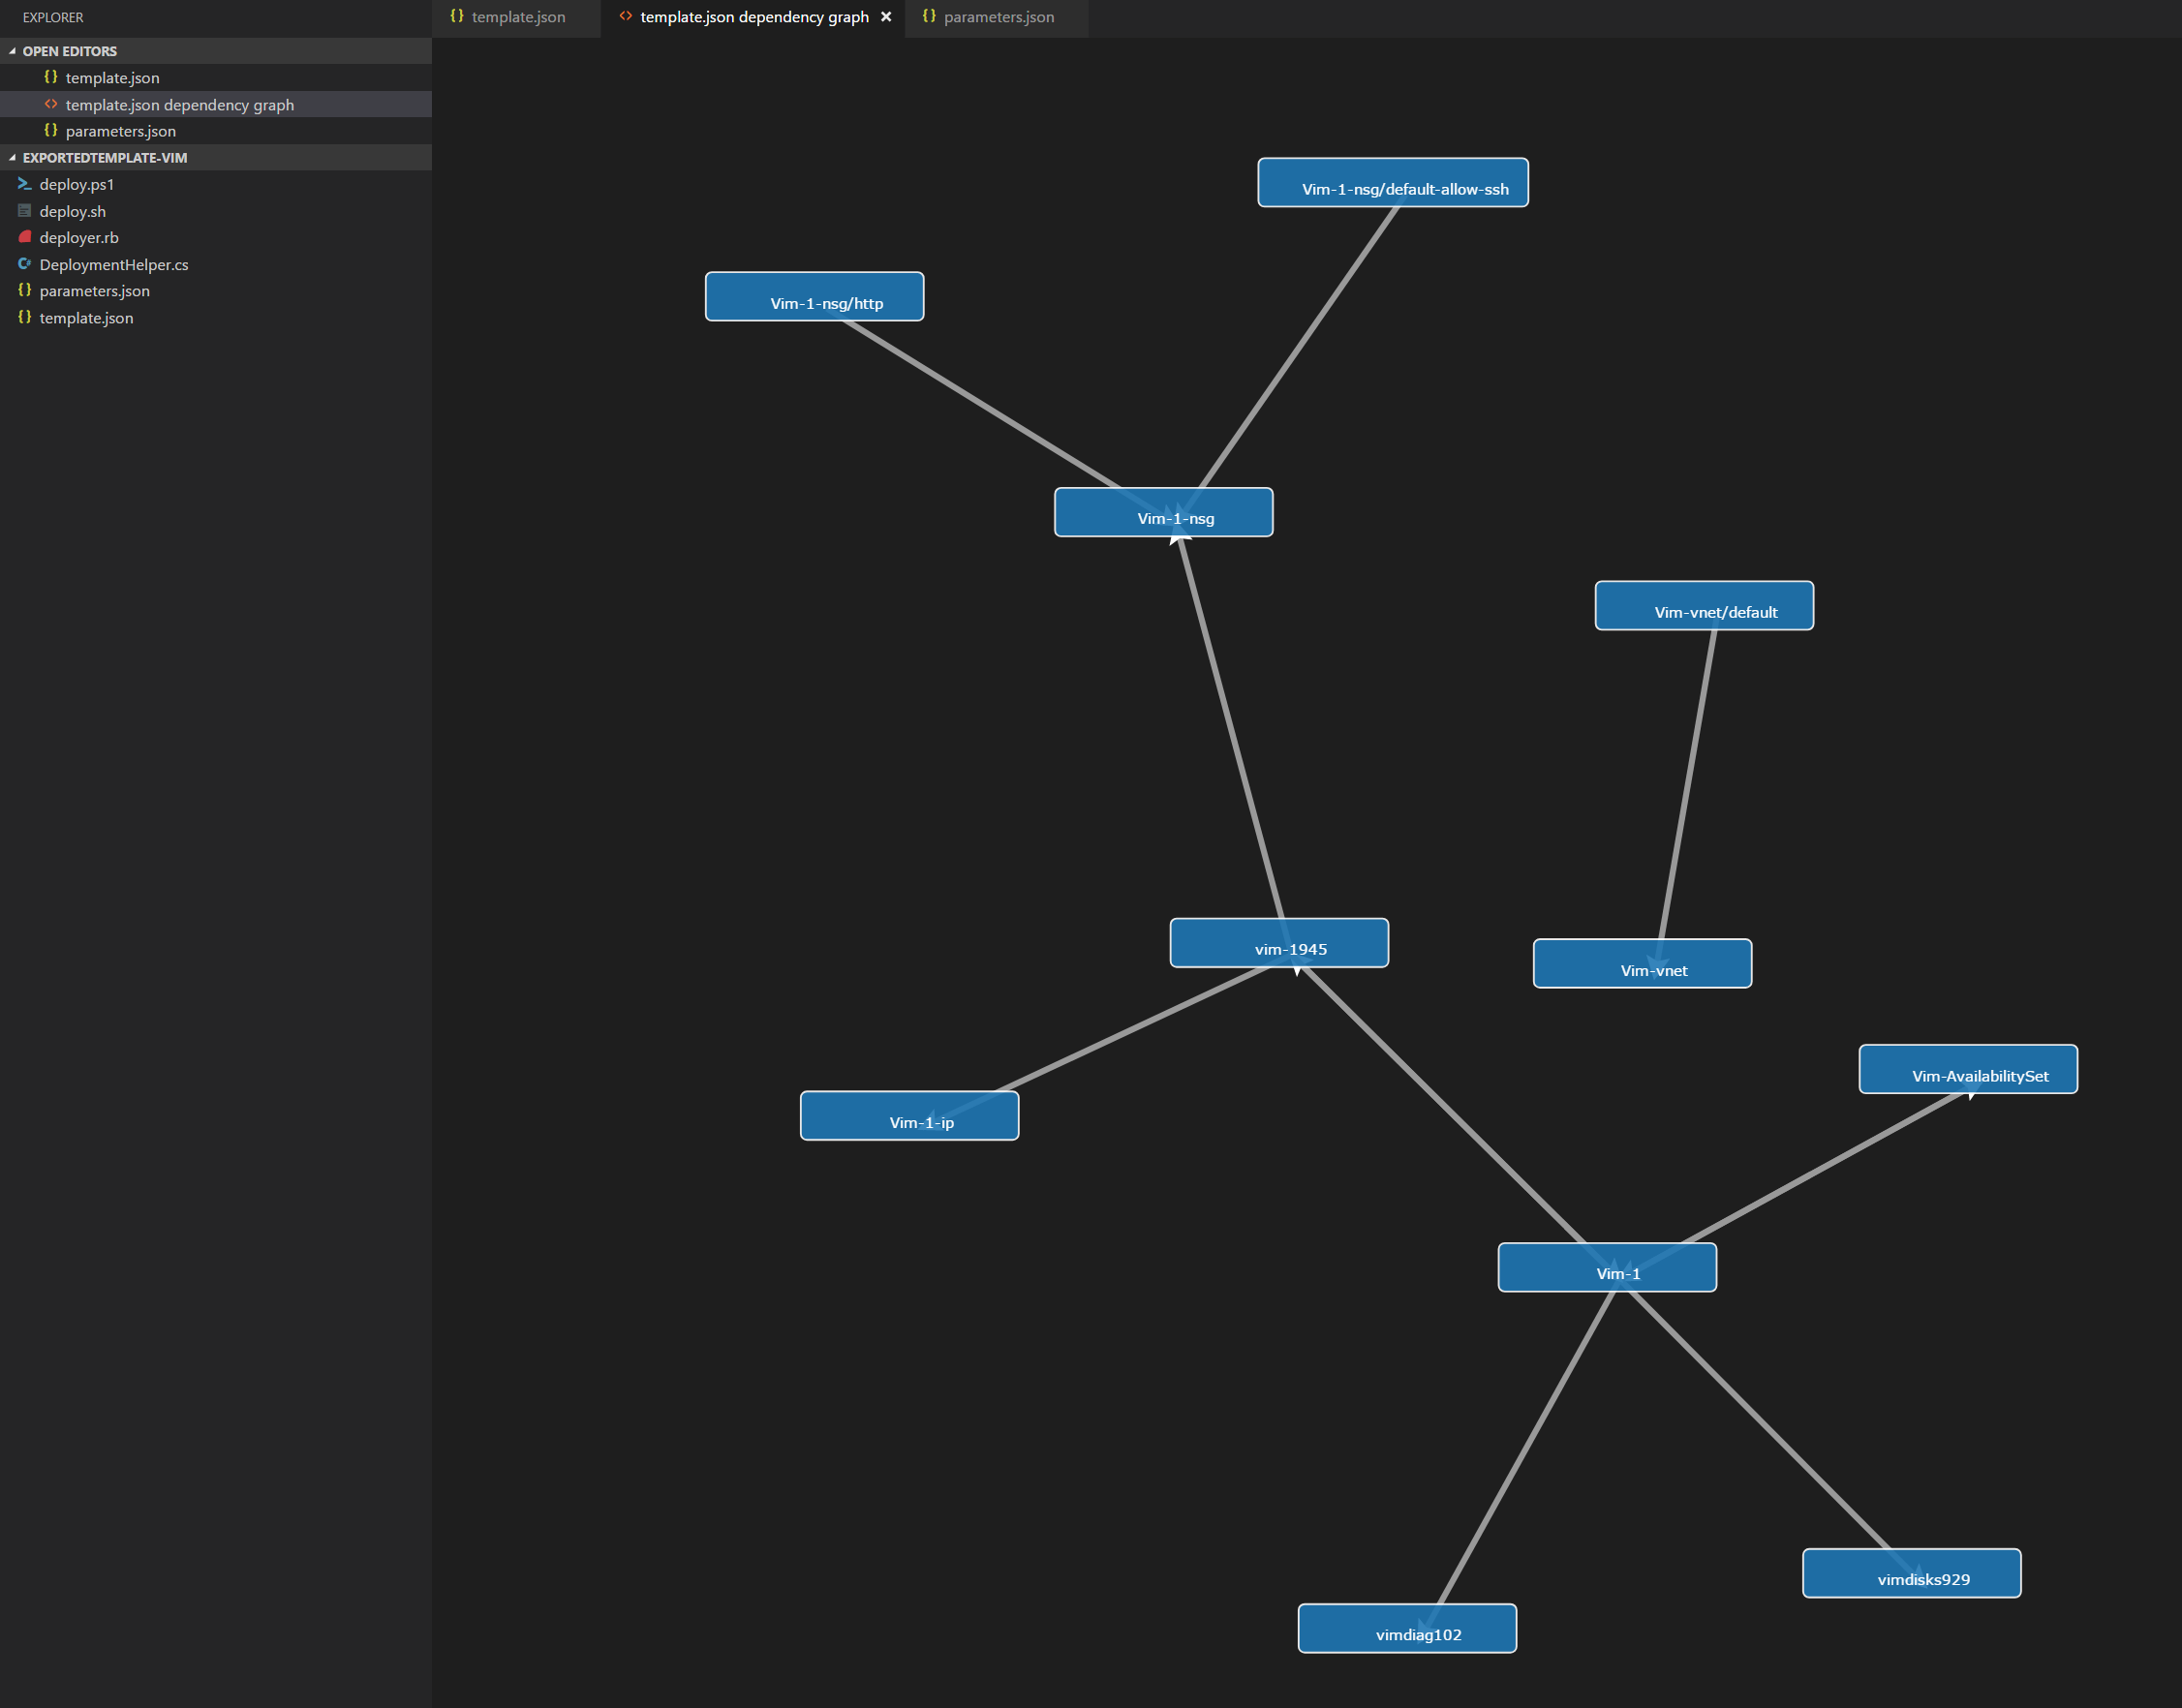The image size is (2182, 1708).
Task: Click the Ruby icon beside deployer.rb
Action: point(24,237)
